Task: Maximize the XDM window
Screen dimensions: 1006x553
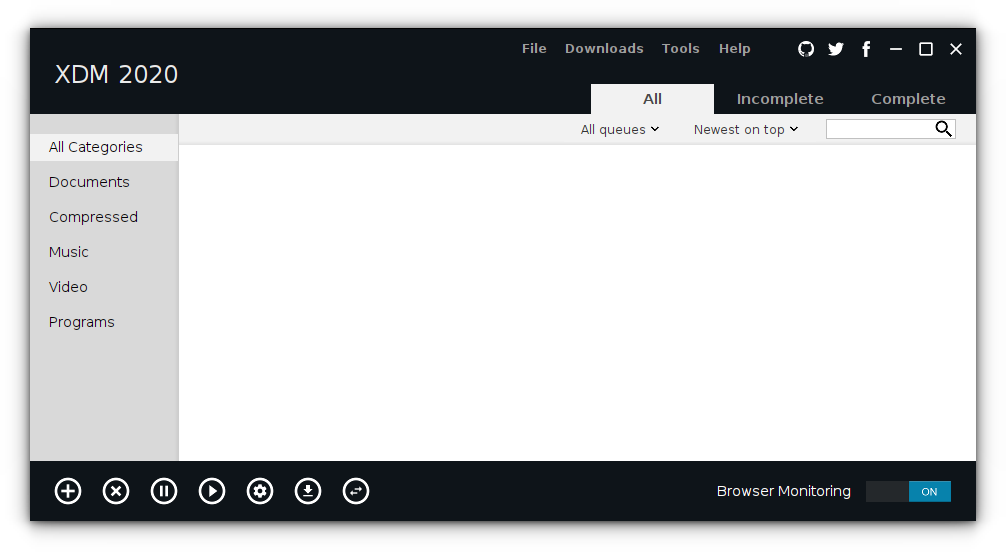Action: coord(926,49)
